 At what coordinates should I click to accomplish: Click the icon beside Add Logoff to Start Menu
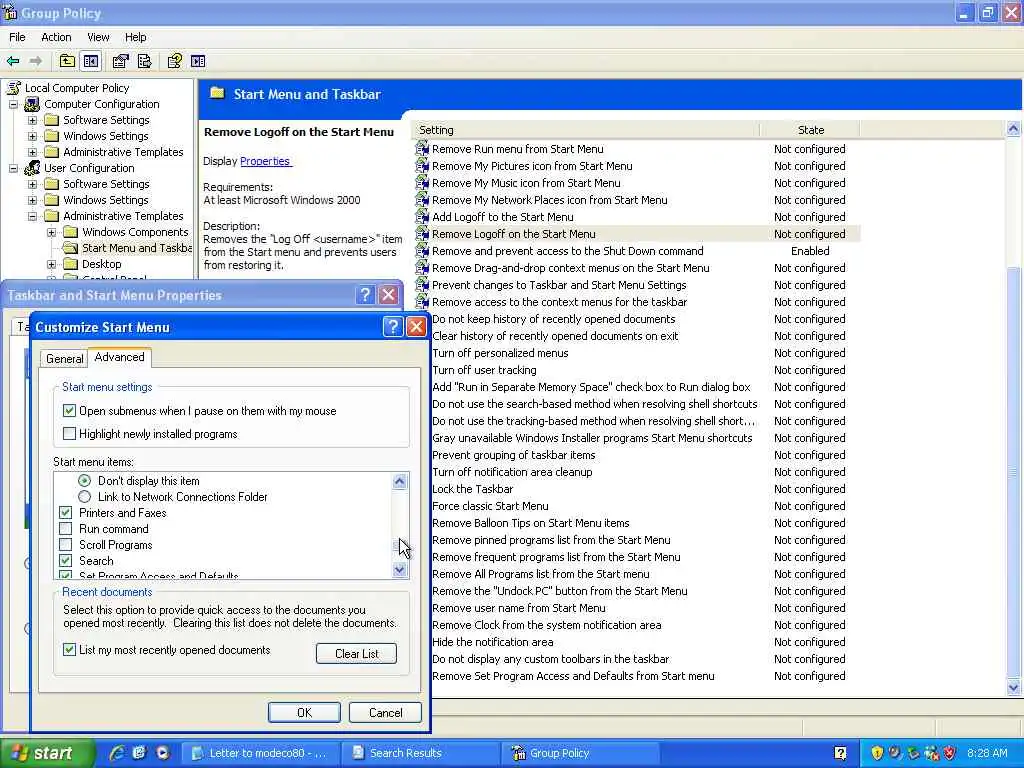pos(423,217)
